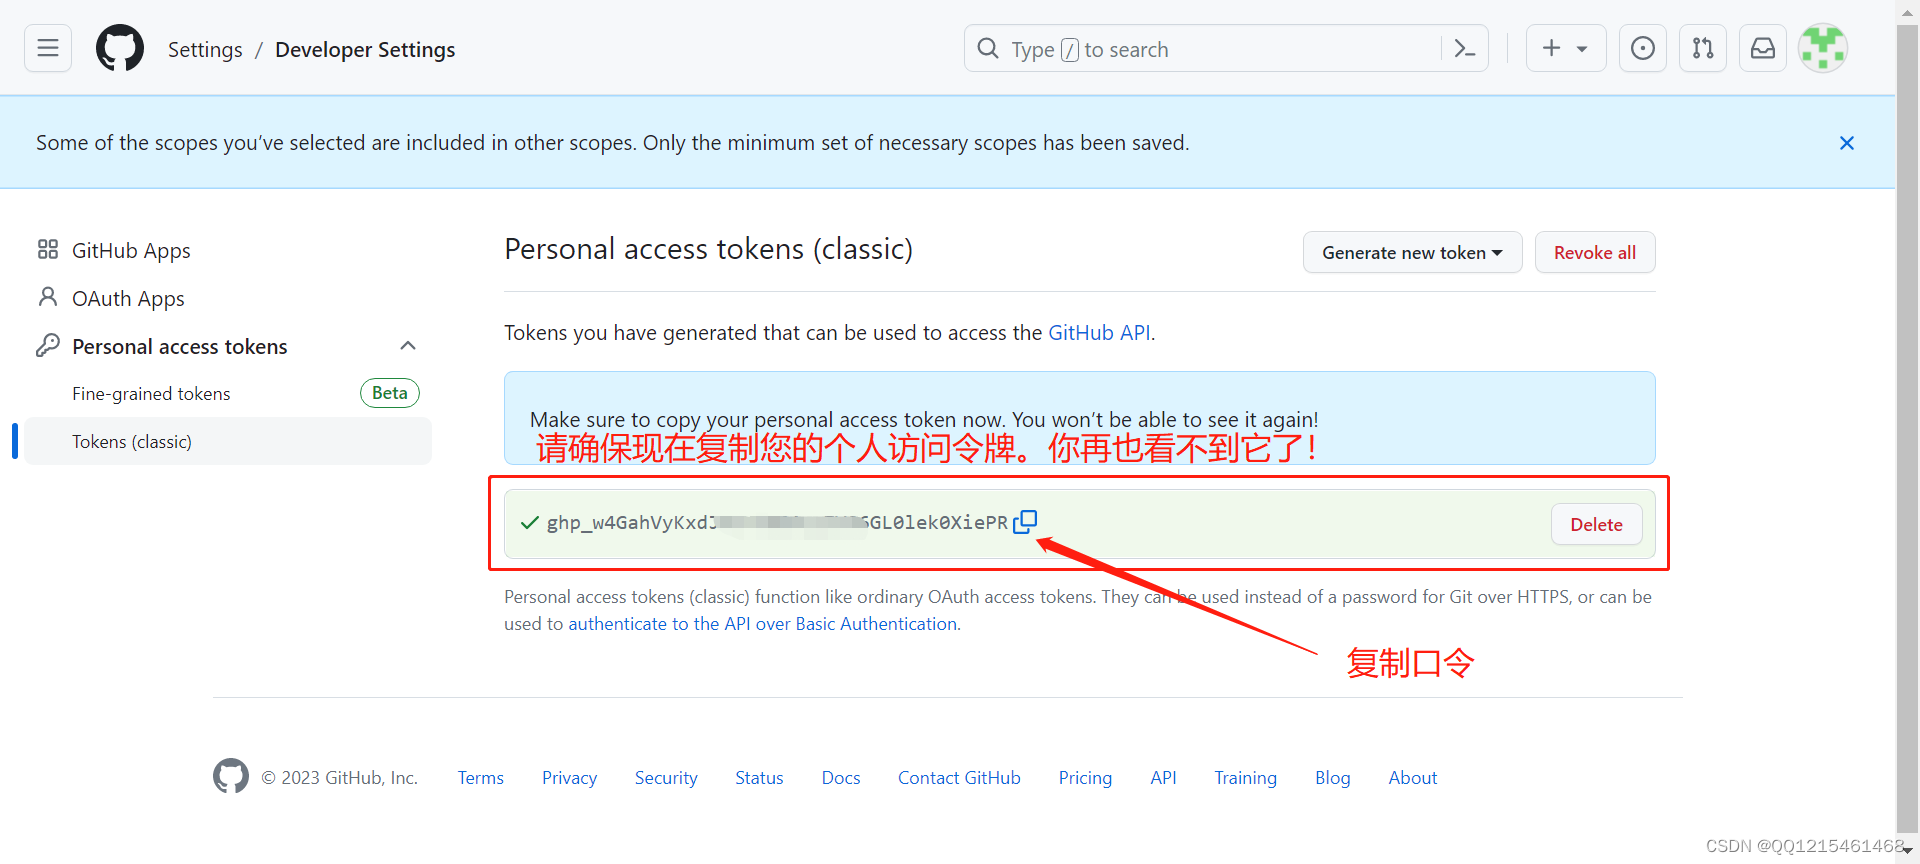Delete the ghp_ token
Screen dimensions: 1920x864
(1596, 524)
